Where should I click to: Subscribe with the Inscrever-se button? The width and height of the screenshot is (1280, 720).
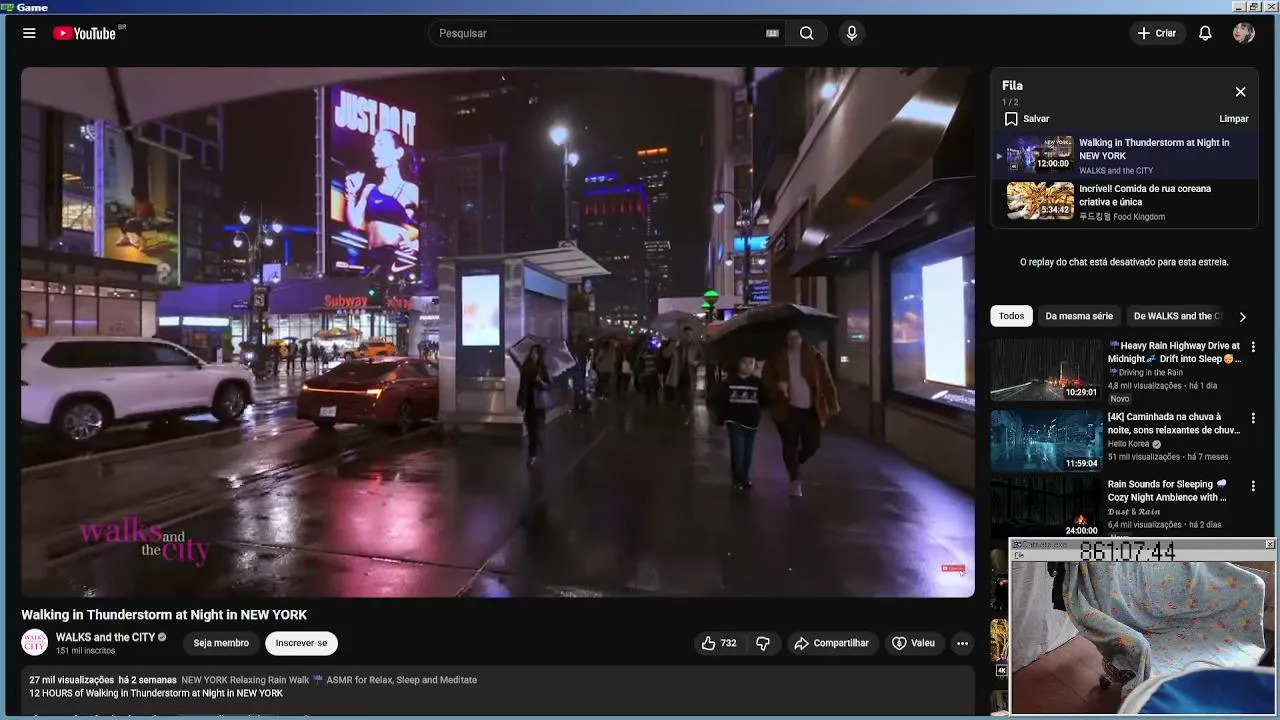click(x=301, y=643)
